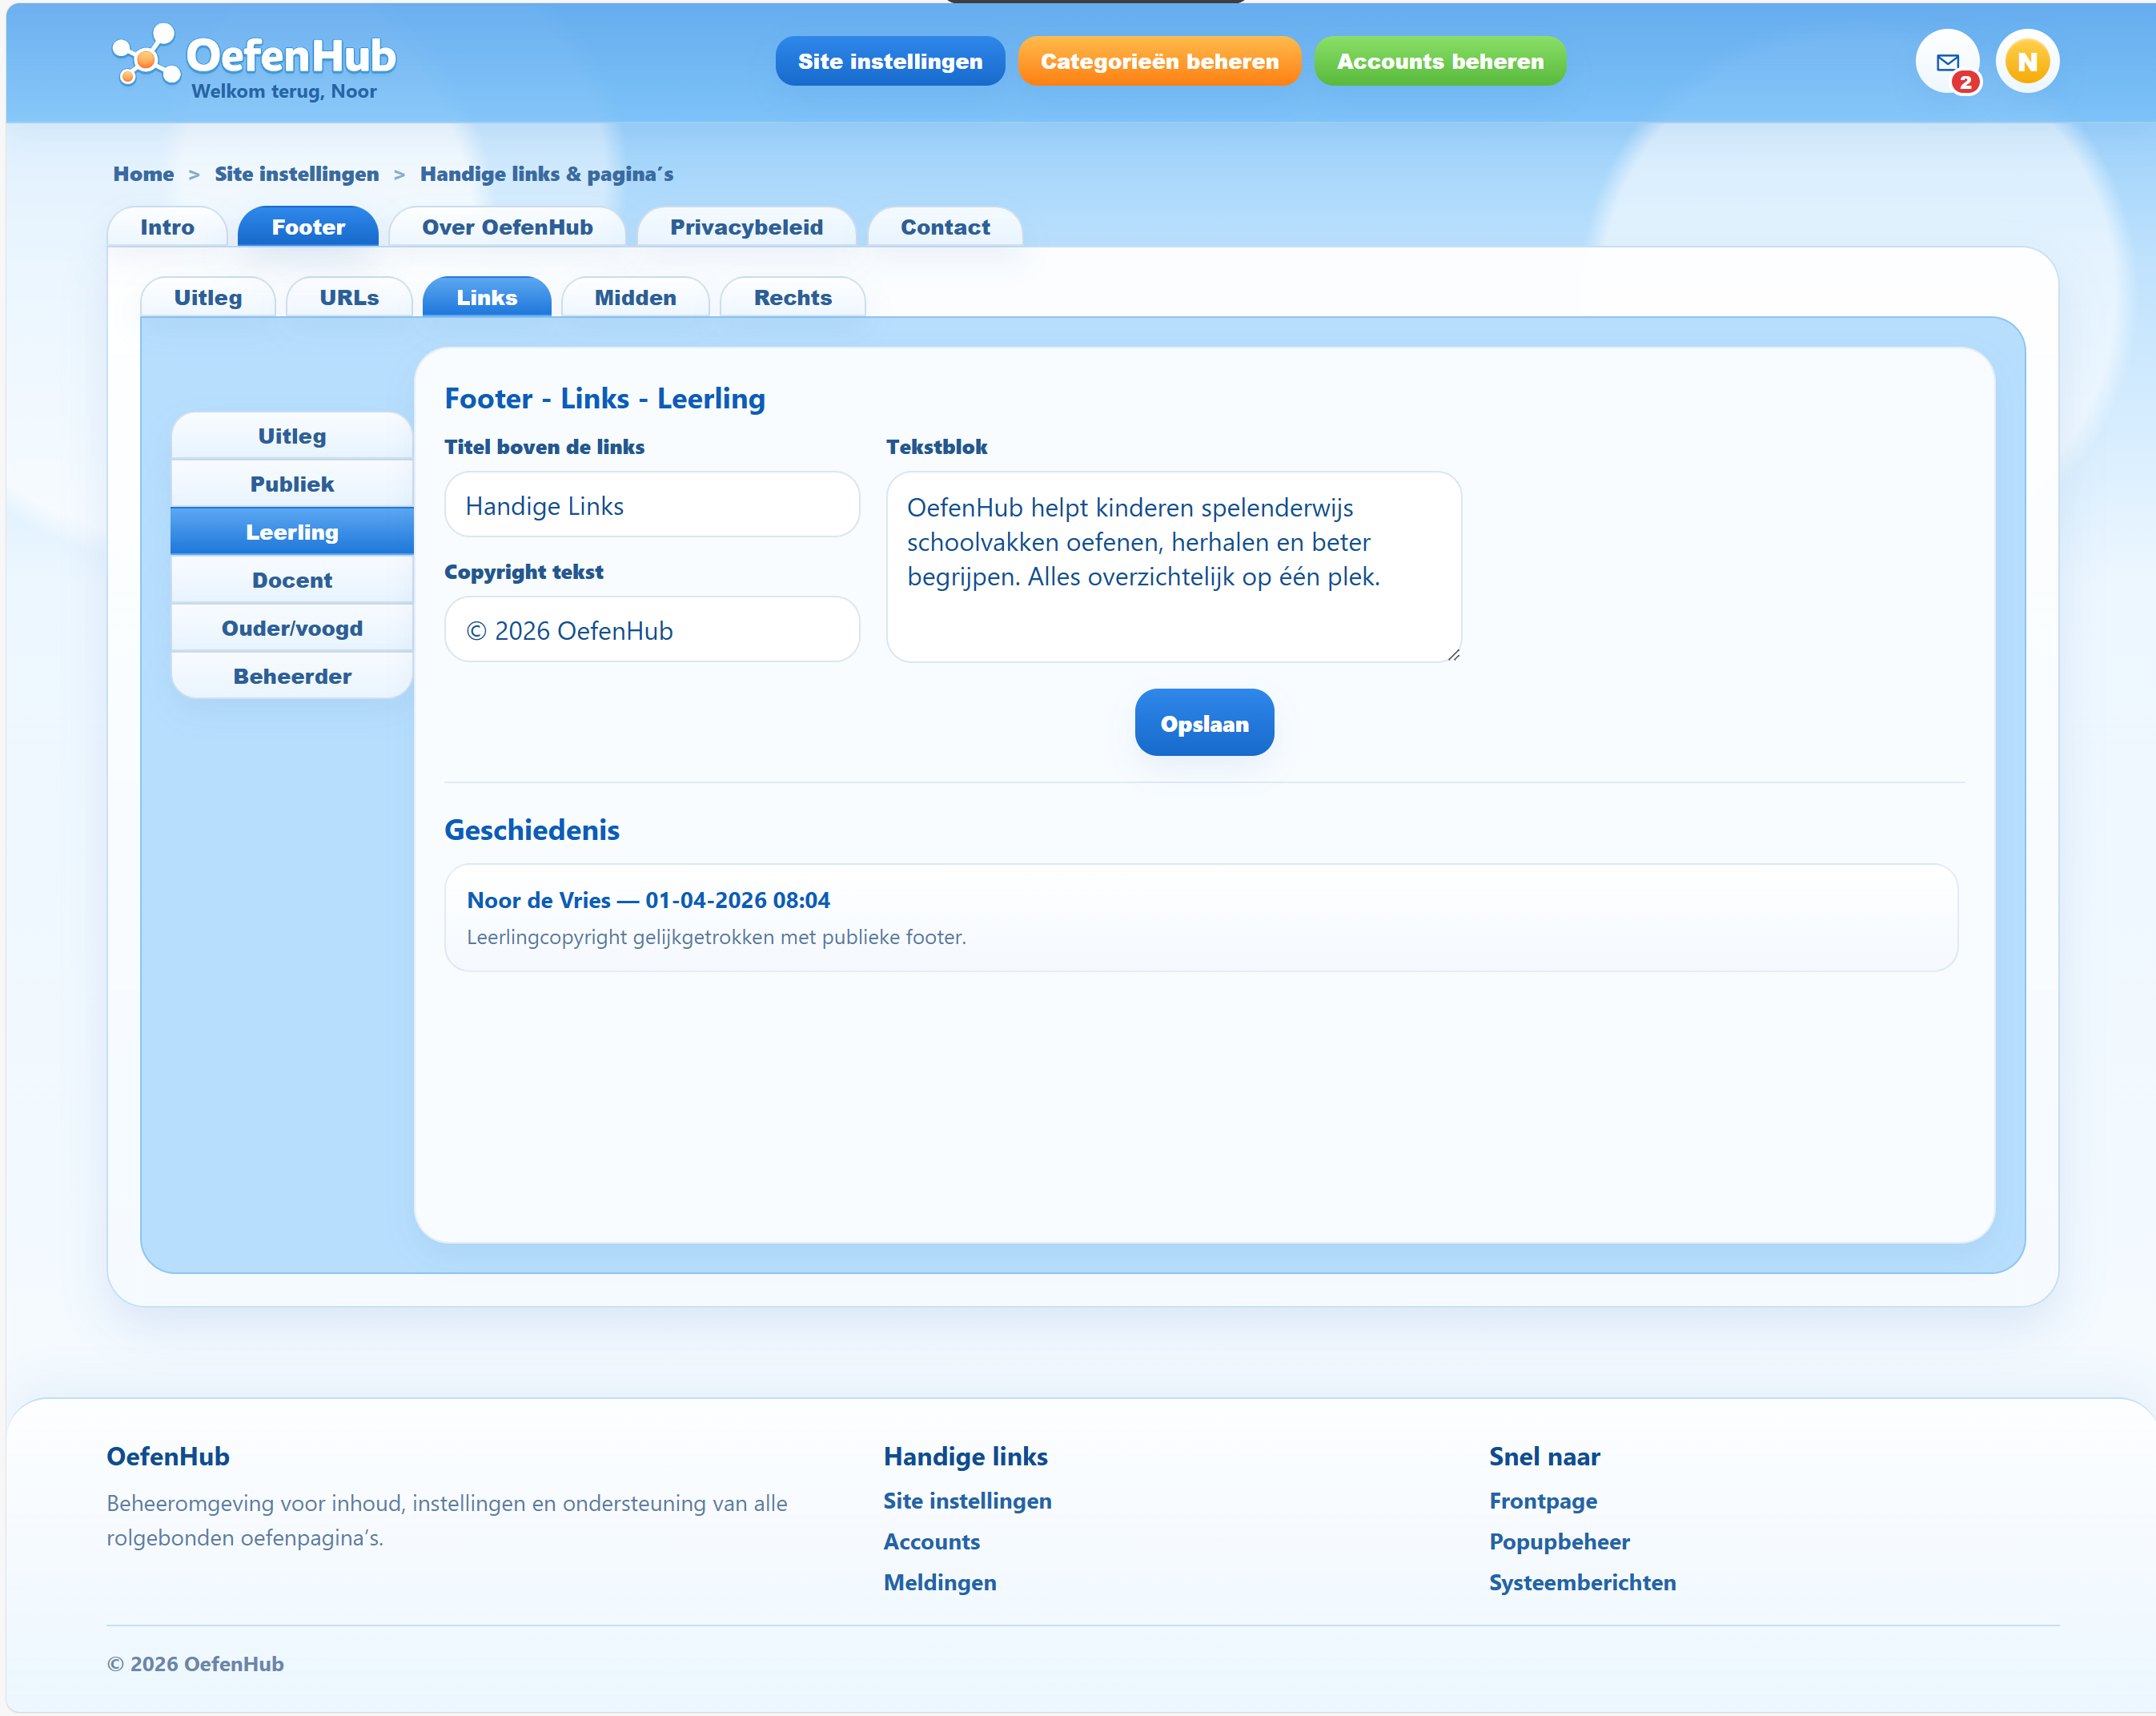Screen dimensions: 2156x1716
Task: Open footer link Systeemberichten
Action: [1582, 1583]
